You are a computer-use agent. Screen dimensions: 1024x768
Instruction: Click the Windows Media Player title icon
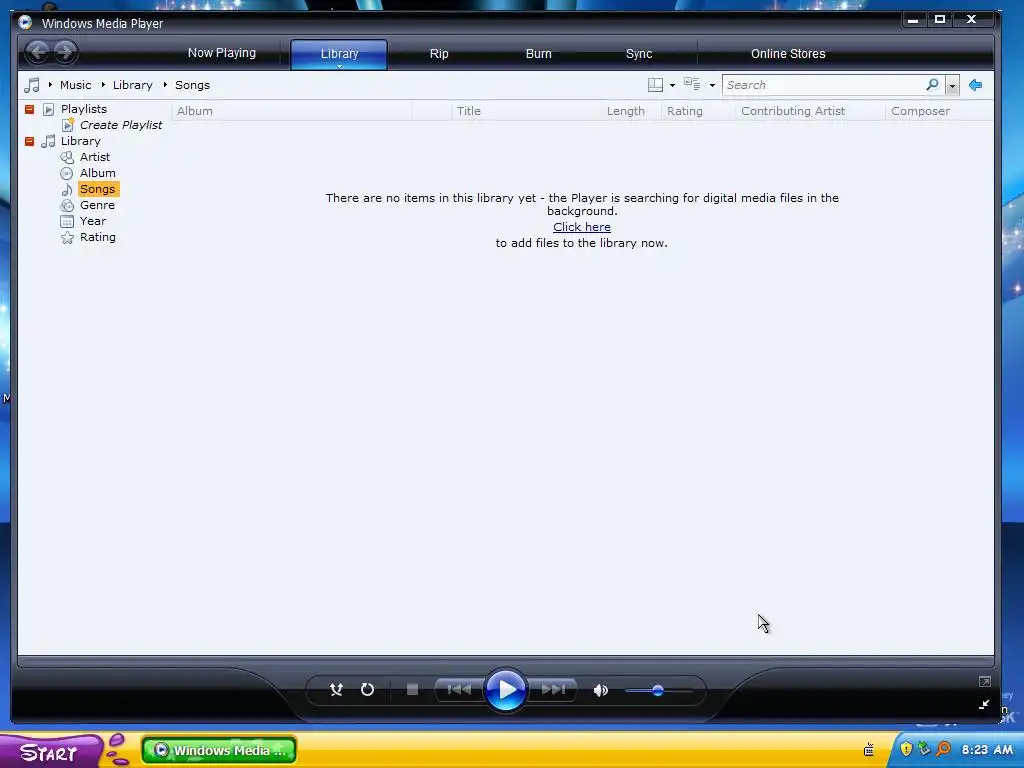pos(25,22)
